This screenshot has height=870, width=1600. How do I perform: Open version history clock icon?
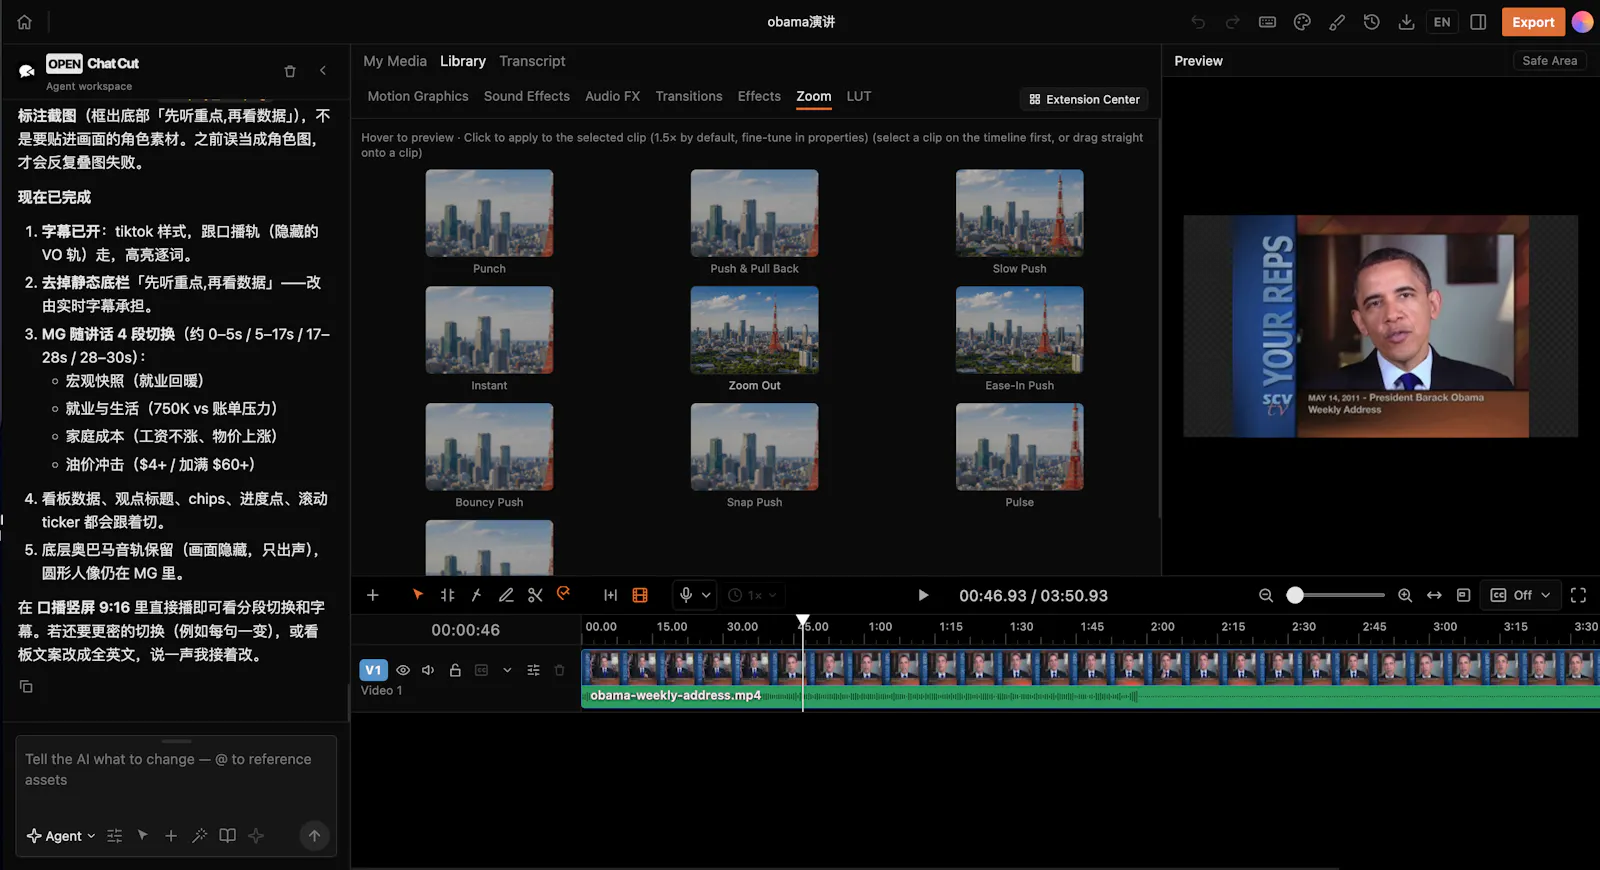(1372, 22)
